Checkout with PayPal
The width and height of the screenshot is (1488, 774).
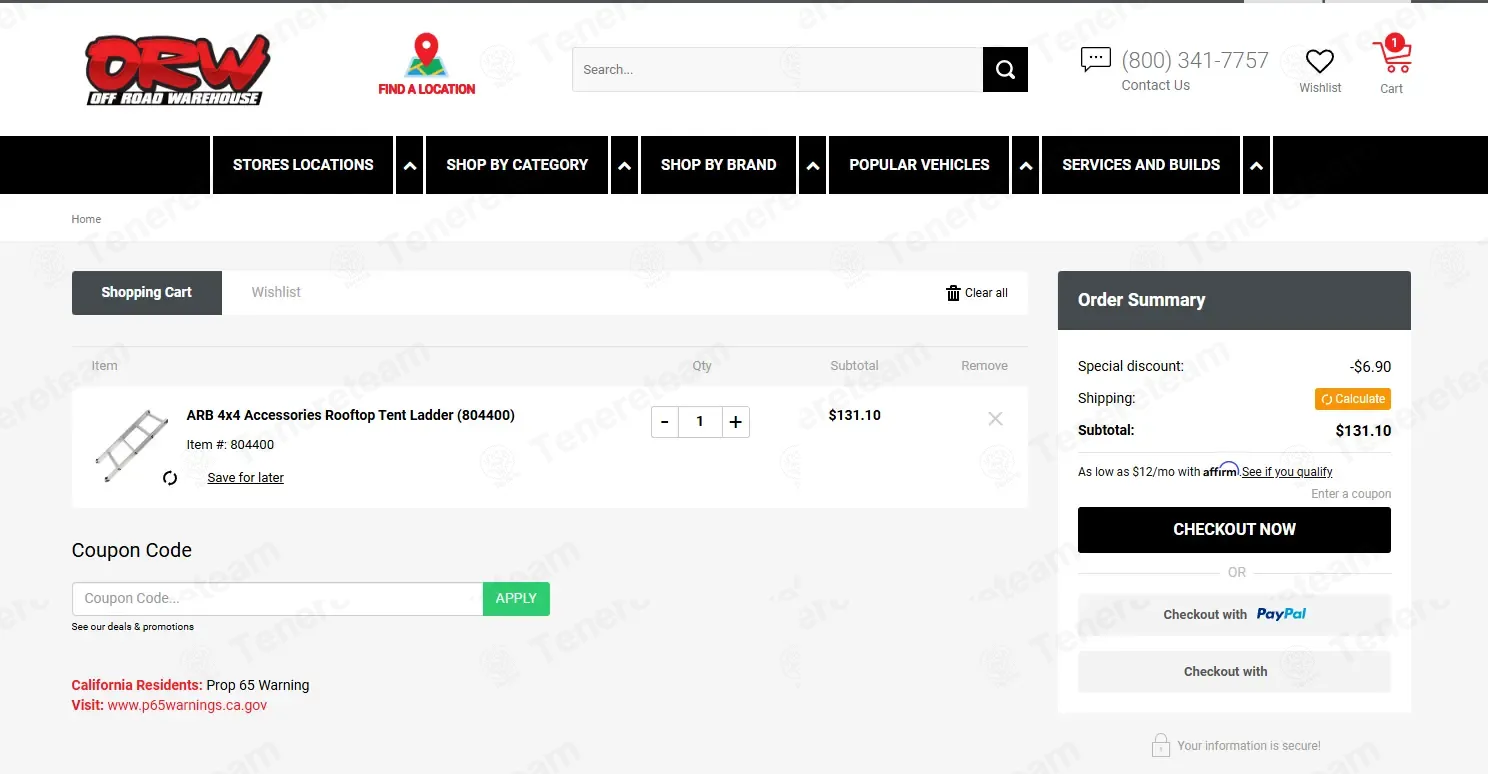pyautogui.click(x=1234, y=614)
